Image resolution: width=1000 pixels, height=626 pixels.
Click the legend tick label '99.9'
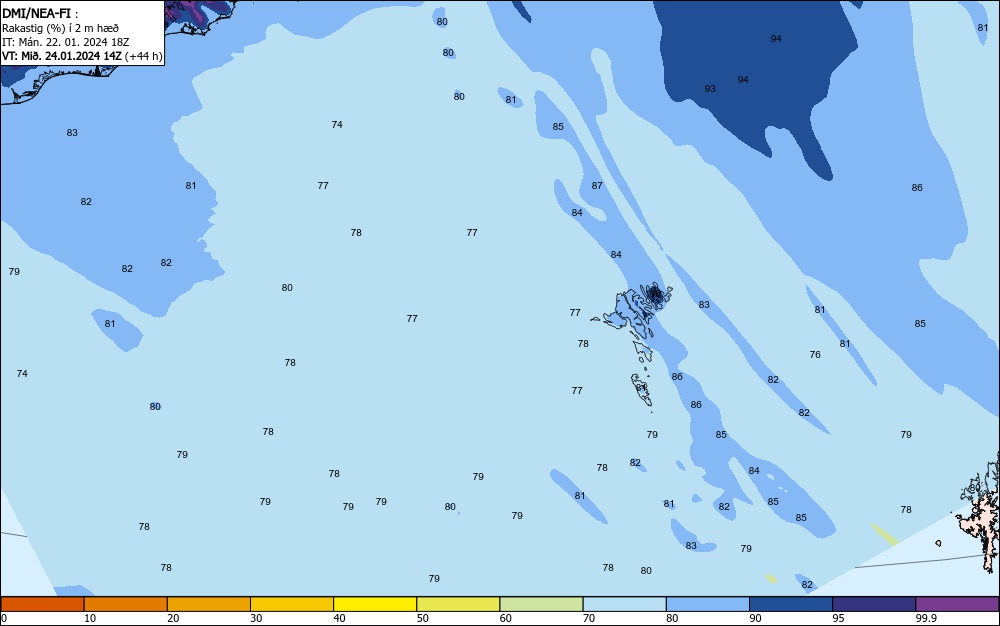[926, 618]
